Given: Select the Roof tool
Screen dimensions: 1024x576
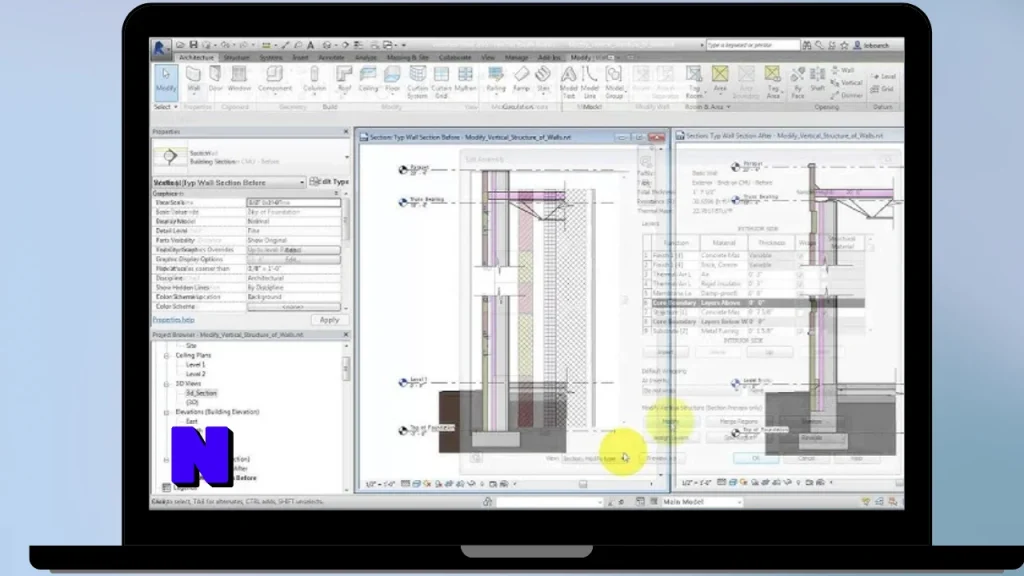Looking at the screenshot, I should point(344,80).
